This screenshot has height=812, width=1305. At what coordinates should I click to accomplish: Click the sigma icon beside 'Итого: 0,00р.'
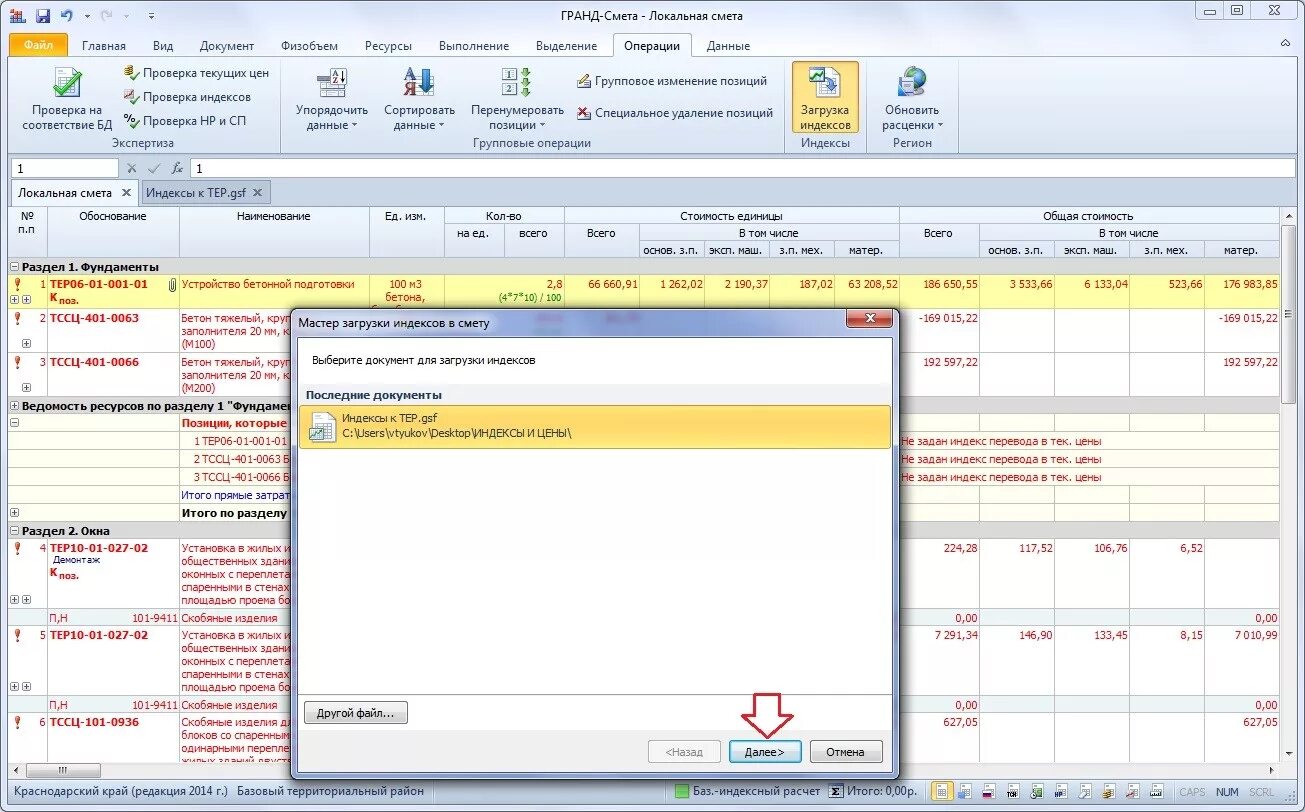(836, 791)
